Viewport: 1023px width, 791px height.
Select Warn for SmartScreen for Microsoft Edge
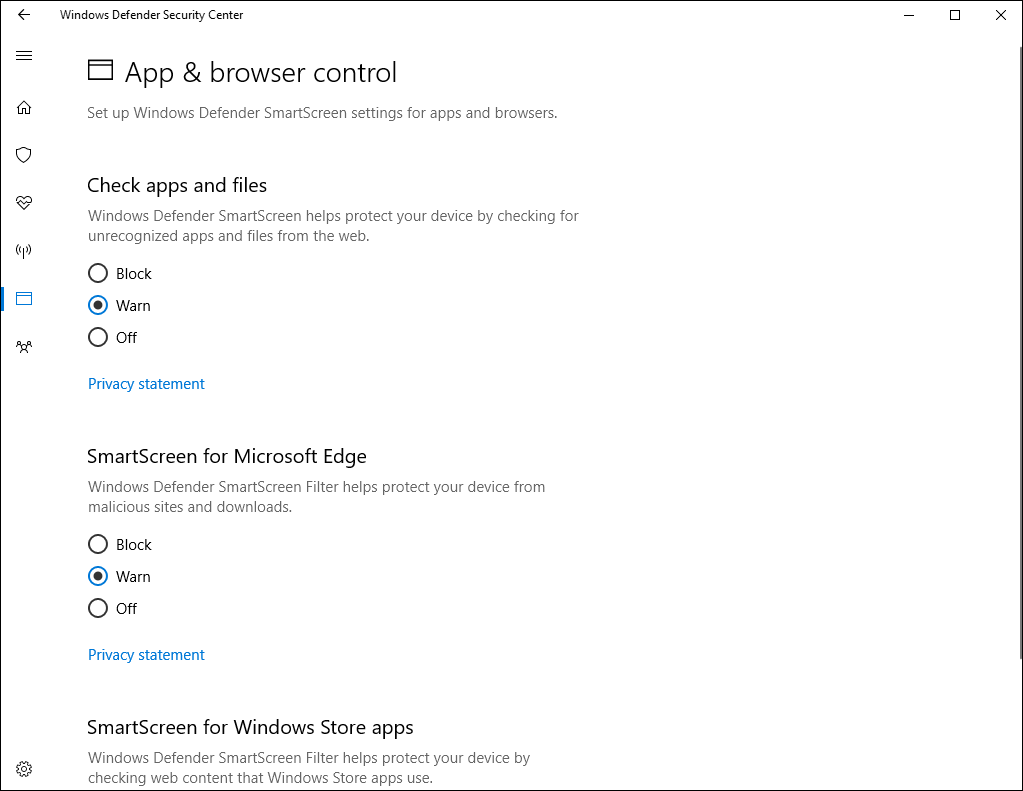pyautogui.click(x=97, y=576)
